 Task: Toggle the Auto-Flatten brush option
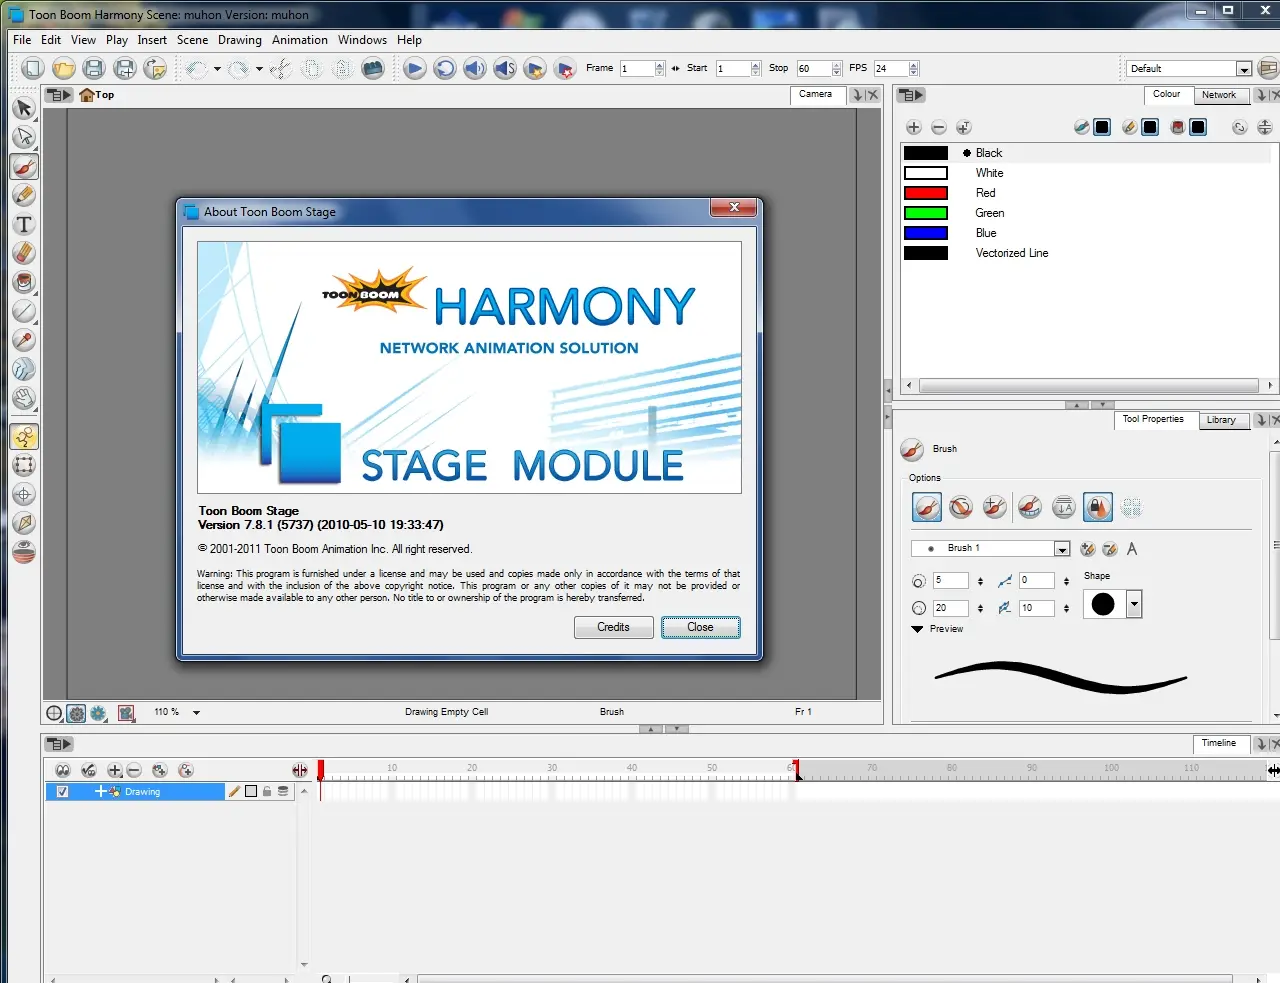click(x=1064, y=508)
